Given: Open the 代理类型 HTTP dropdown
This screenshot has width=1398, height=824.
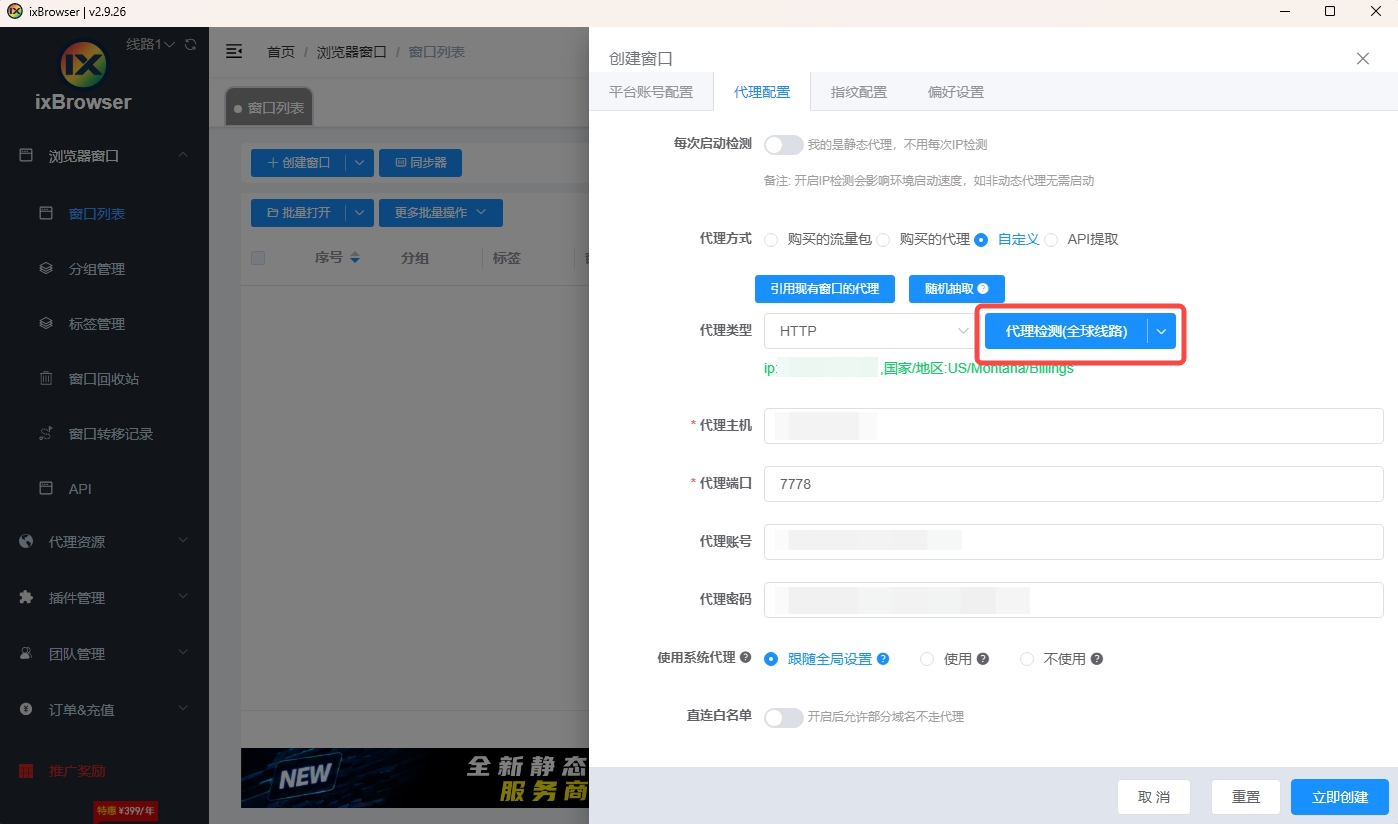Looking at the screenshot, I should (x=870, y=331).
